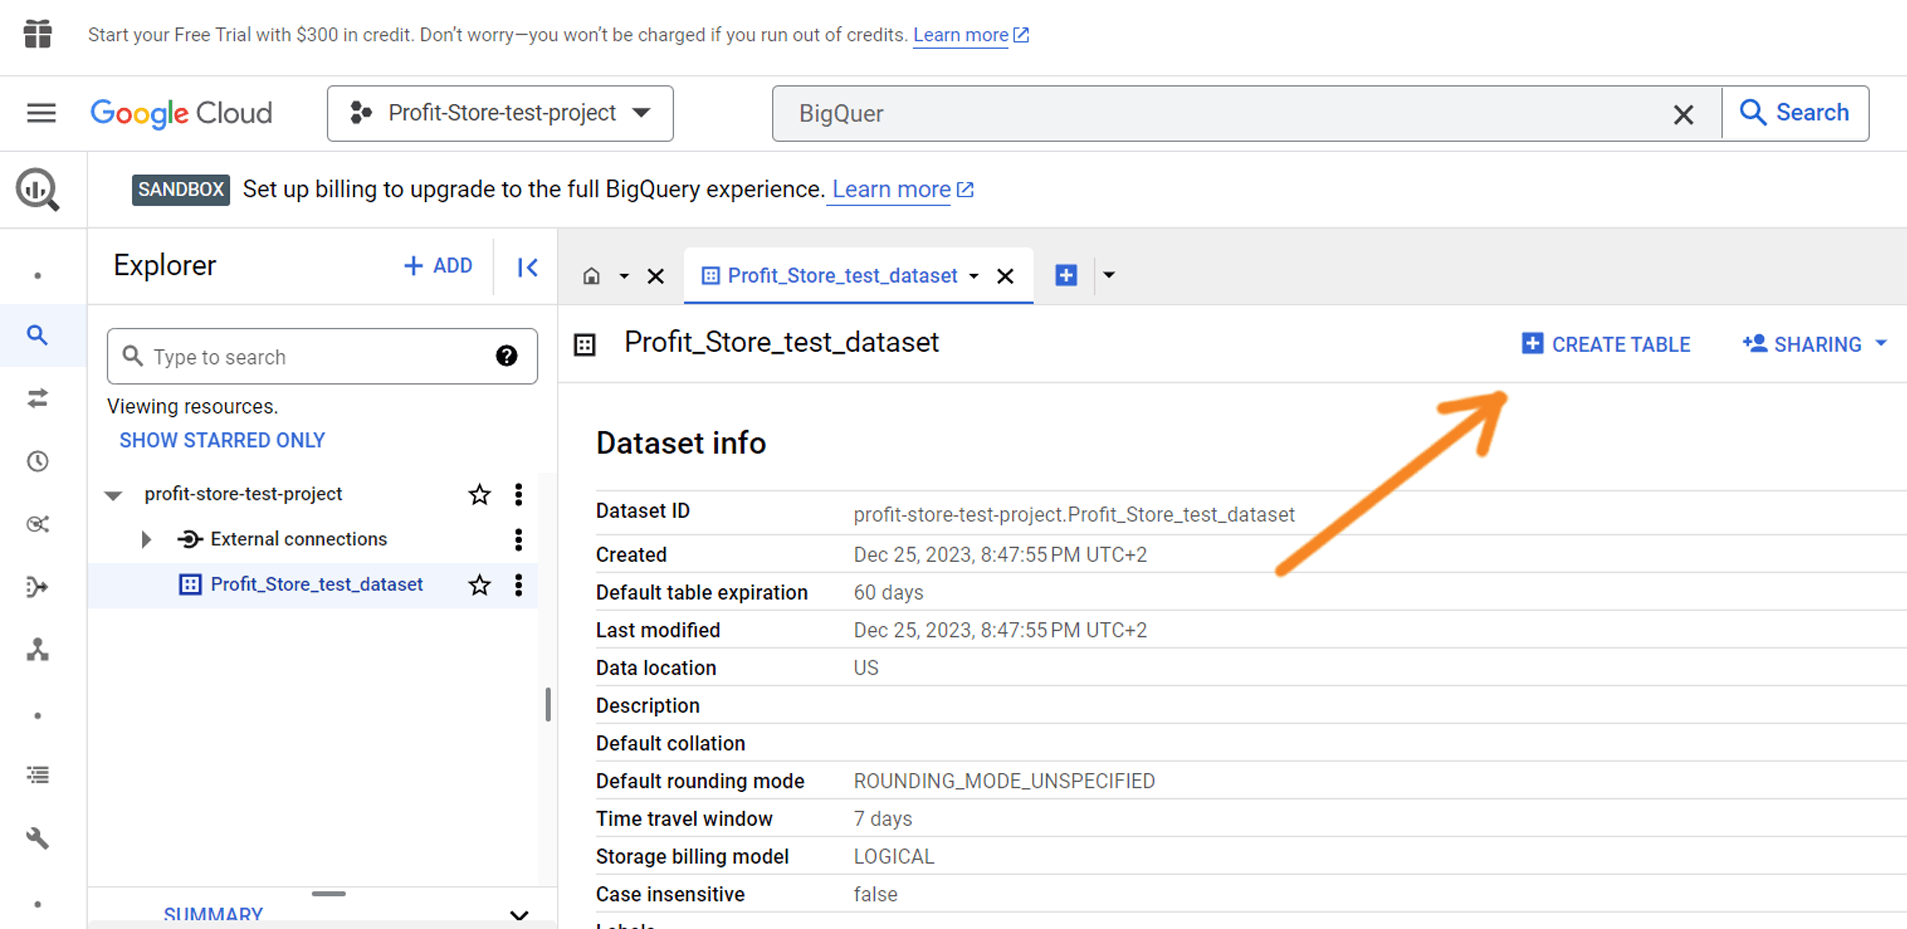The image size is (1907, 929).
Task: Open Profit_Store_test_dataset tab dropdown arrow
Action: click(x=974, y=276)
